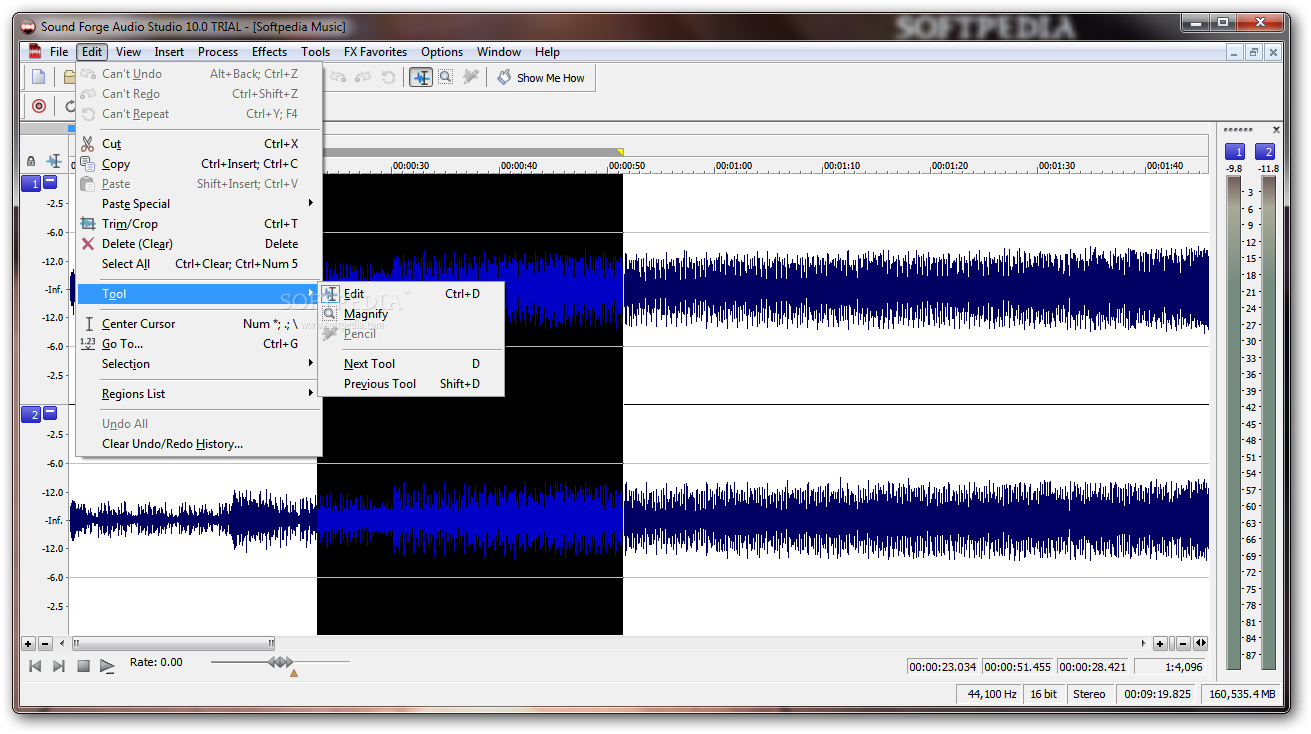Click the level zoom out minus button

[x=45, y=644]
